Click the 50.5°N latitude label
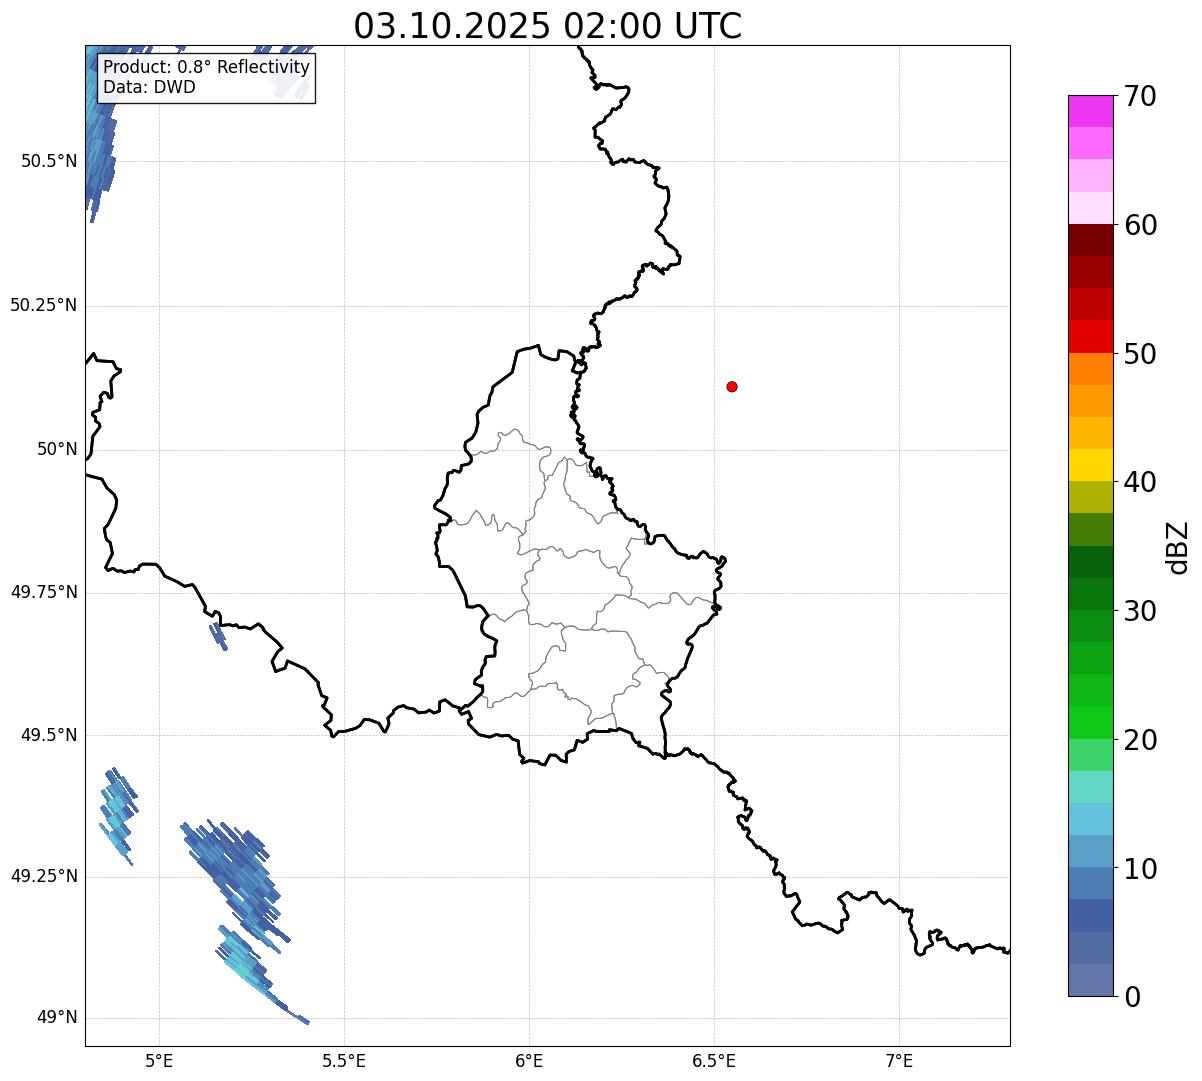The width and height of the screenshot is (1202, 1081). tap(49, 161)
